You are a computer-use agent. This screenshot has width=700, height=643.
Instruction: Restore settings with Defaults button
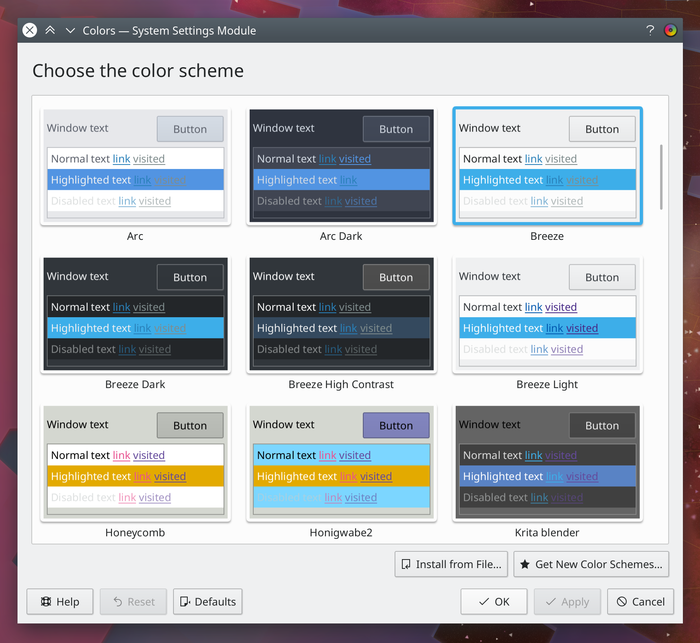click(x=208, y=601)
